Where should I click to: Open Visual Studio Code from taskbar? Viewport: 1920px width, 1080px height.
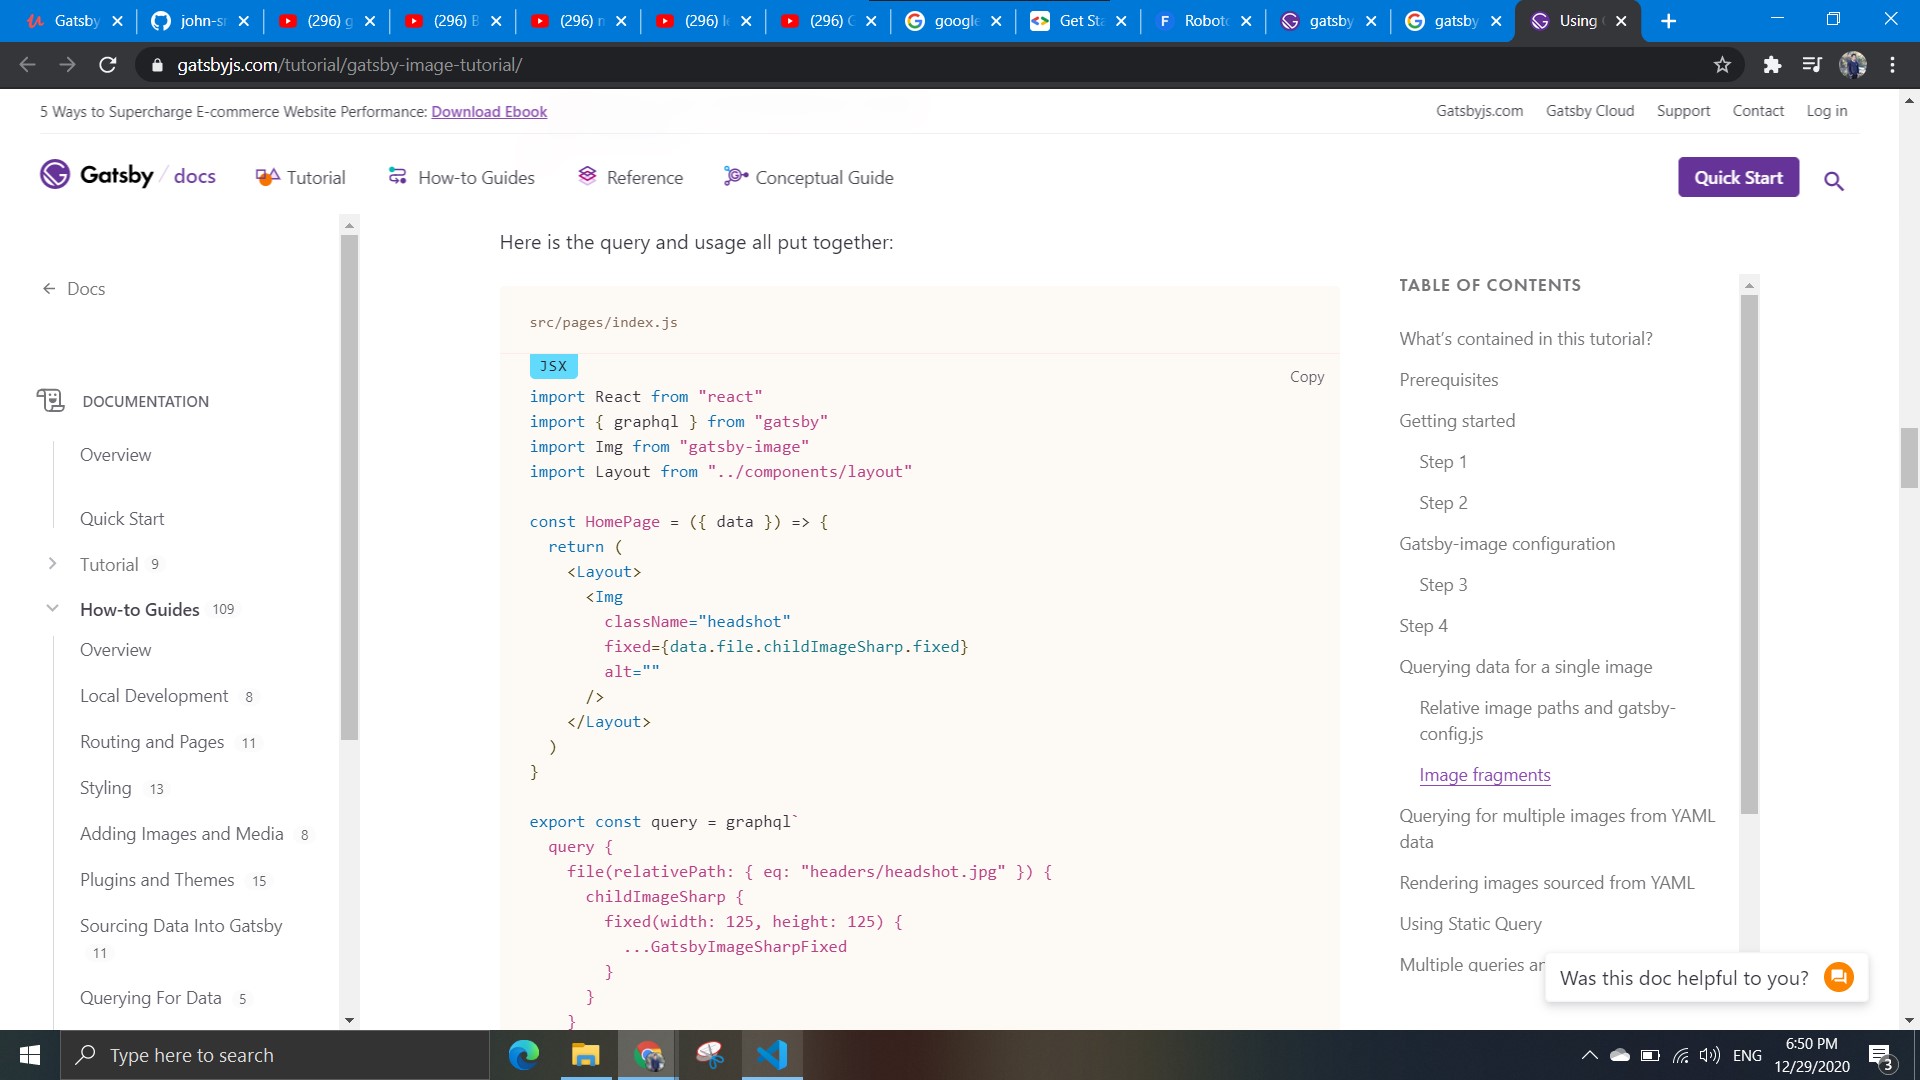click(x=772, y=1055)
